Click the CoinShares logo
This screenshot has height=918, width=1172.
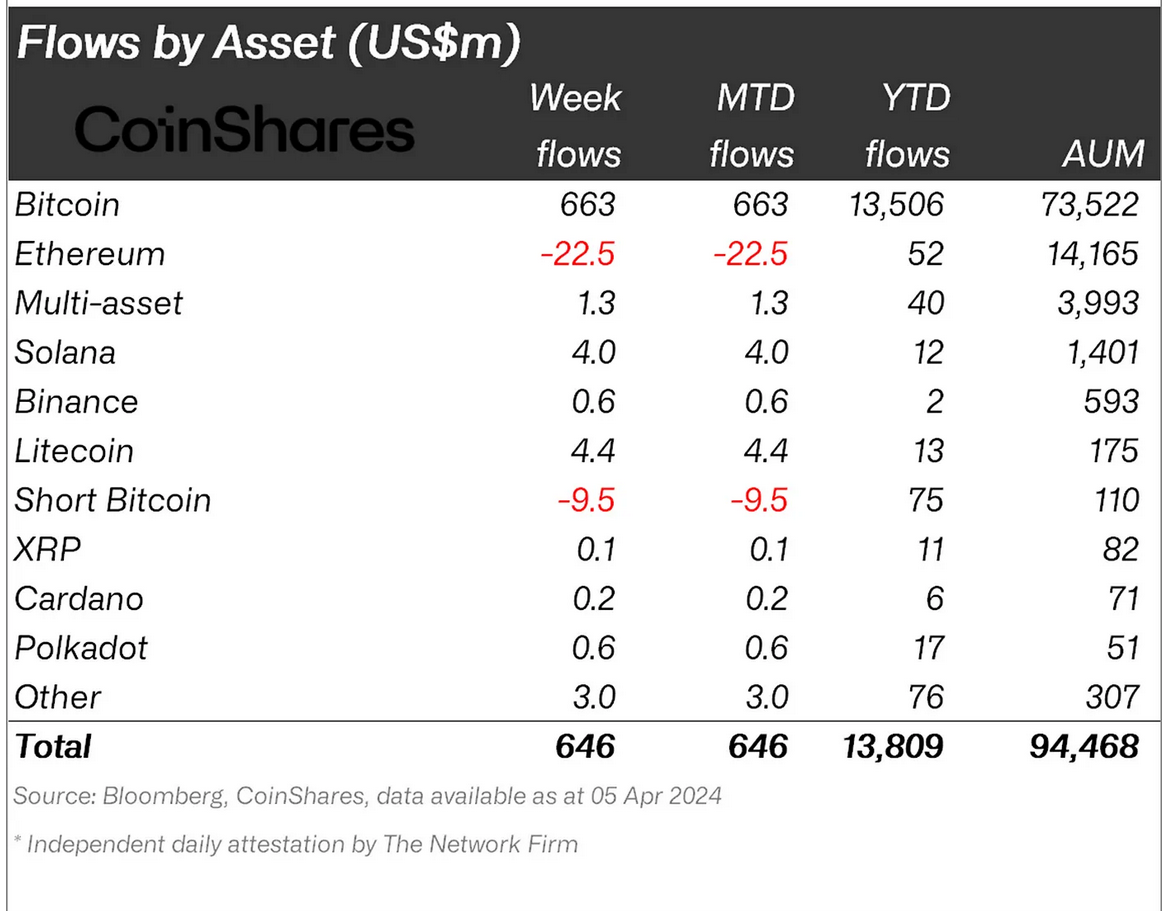[x=244, y=131]
